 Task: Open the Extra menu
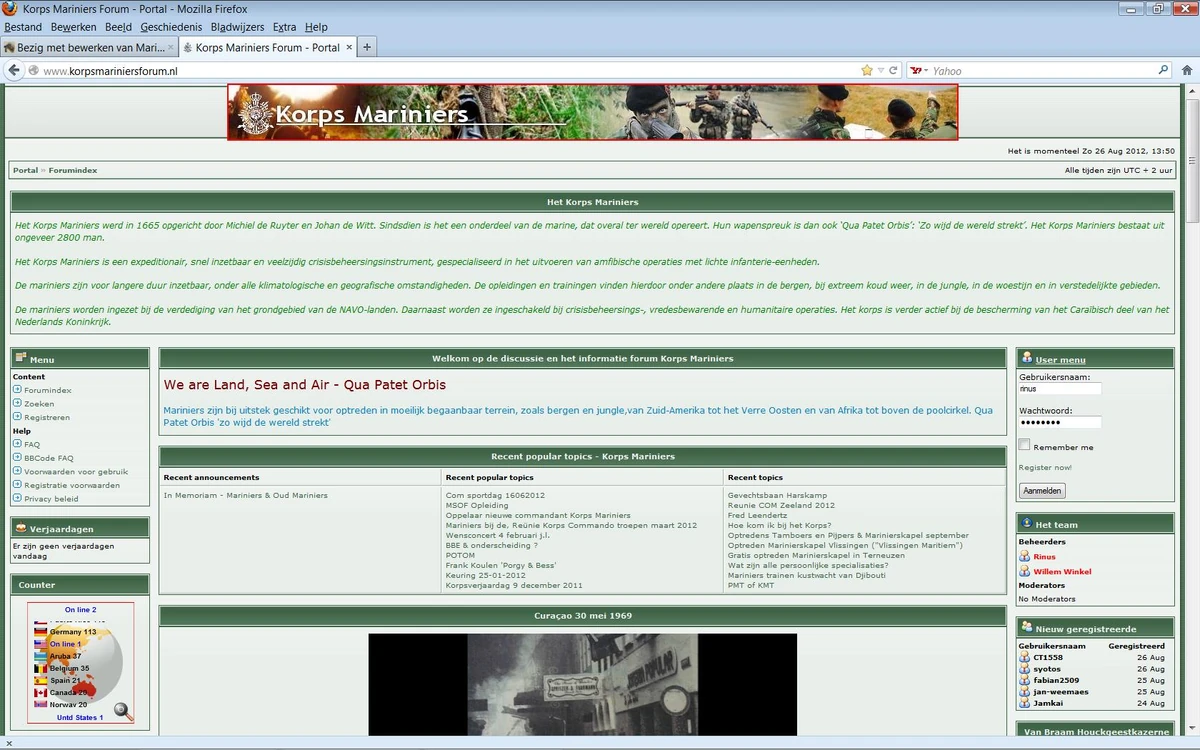click(x=285, y=27)
